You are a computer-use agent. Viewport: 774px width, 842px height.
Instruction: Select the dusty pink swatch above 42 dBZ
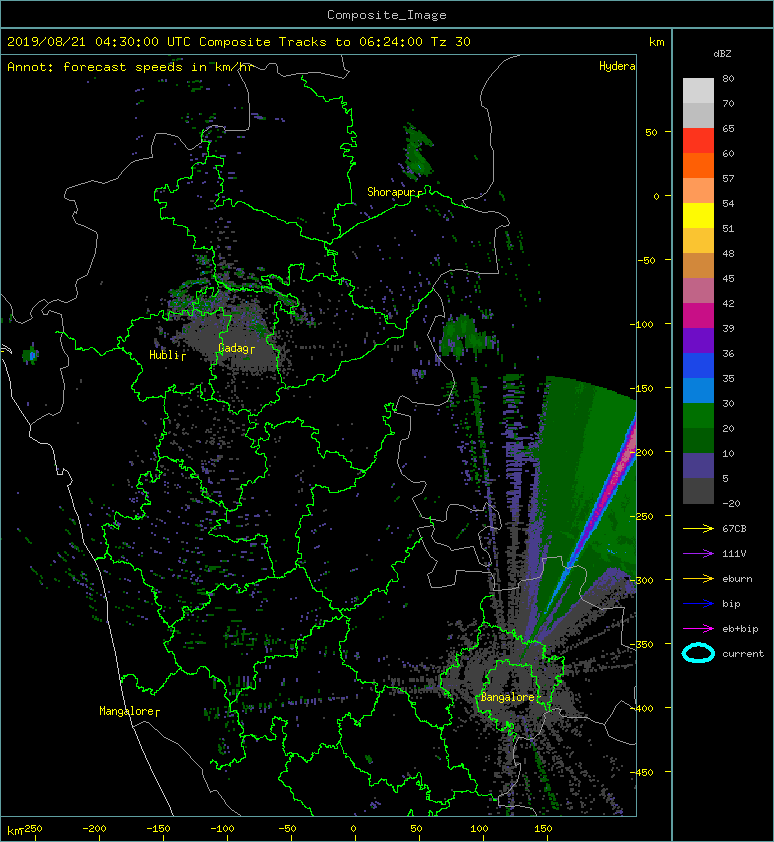coord(698,291)
